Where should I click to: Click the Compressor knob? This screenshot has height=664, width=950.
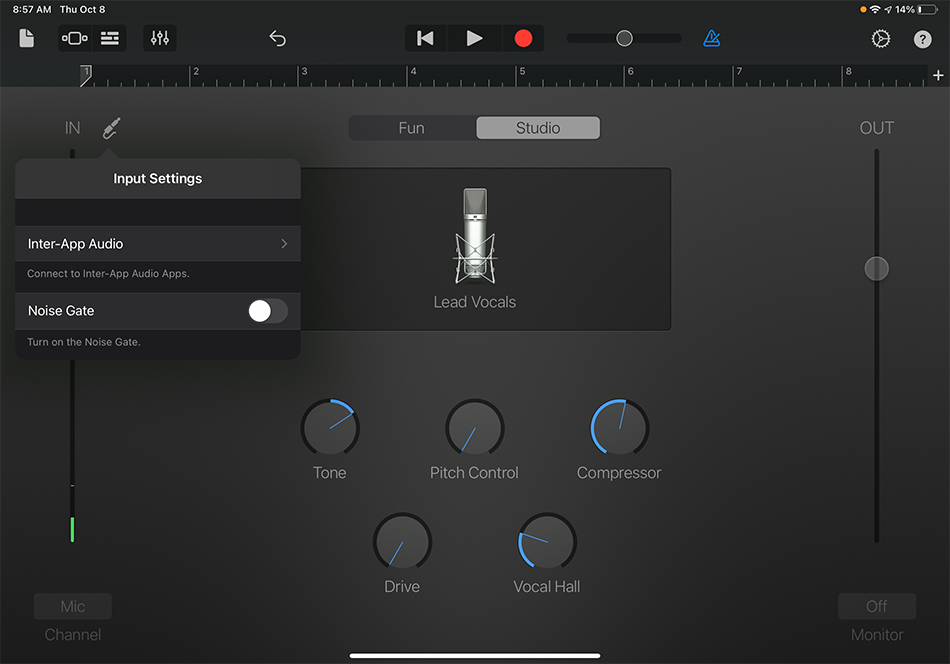[x=619, y=428]
